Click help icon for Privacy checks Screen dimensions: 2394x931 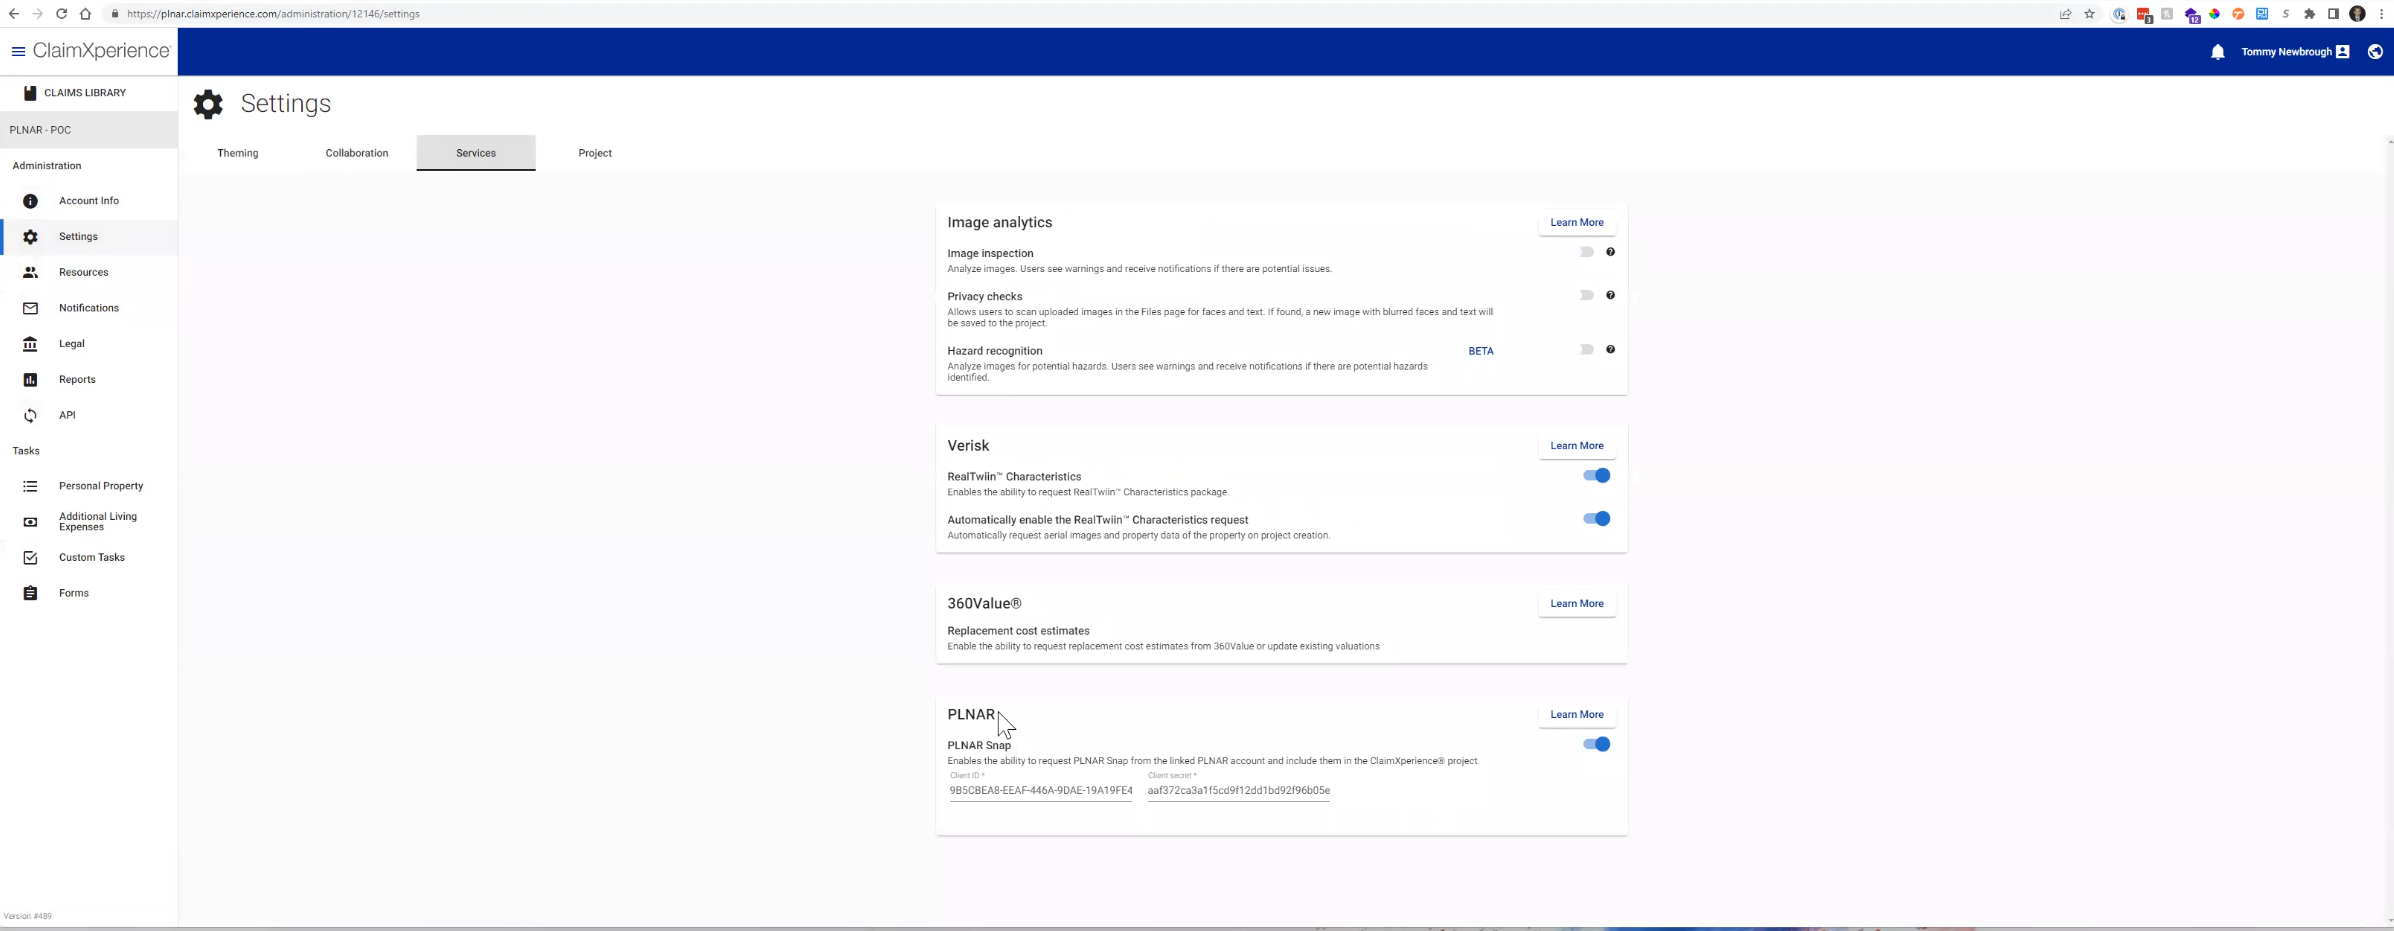(1610, 295)
